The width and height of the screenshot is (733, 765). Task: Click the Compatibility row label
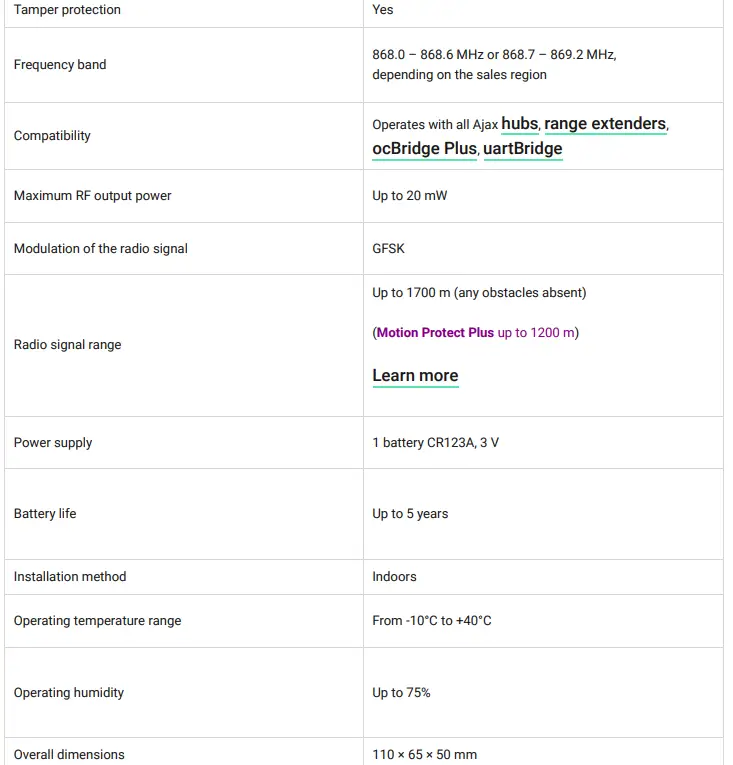click(52, 136)
